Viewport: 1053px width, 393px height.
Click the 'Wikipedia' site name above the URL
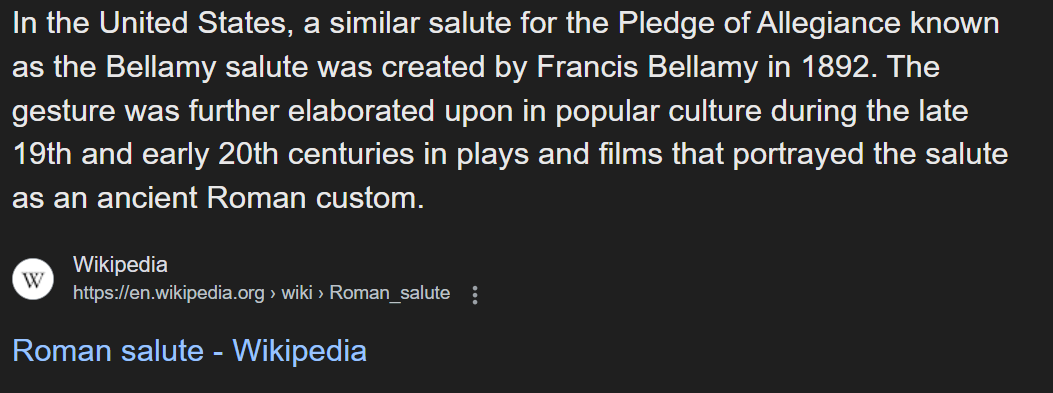point(120,265)
